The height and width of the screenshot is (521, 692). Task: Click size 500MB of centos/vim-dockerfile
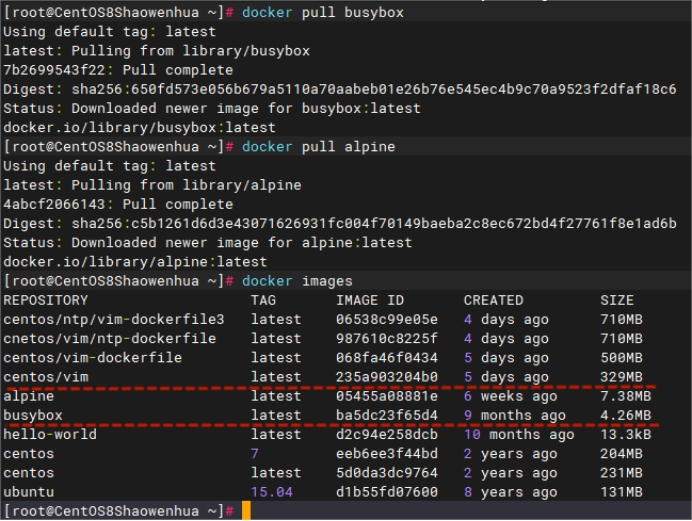pyautogui.click(x=621, y=358)
